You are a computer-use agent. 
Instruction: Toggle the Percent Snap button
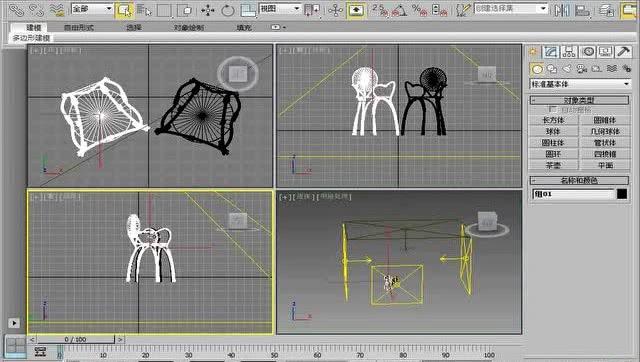[x=419, y=10]
